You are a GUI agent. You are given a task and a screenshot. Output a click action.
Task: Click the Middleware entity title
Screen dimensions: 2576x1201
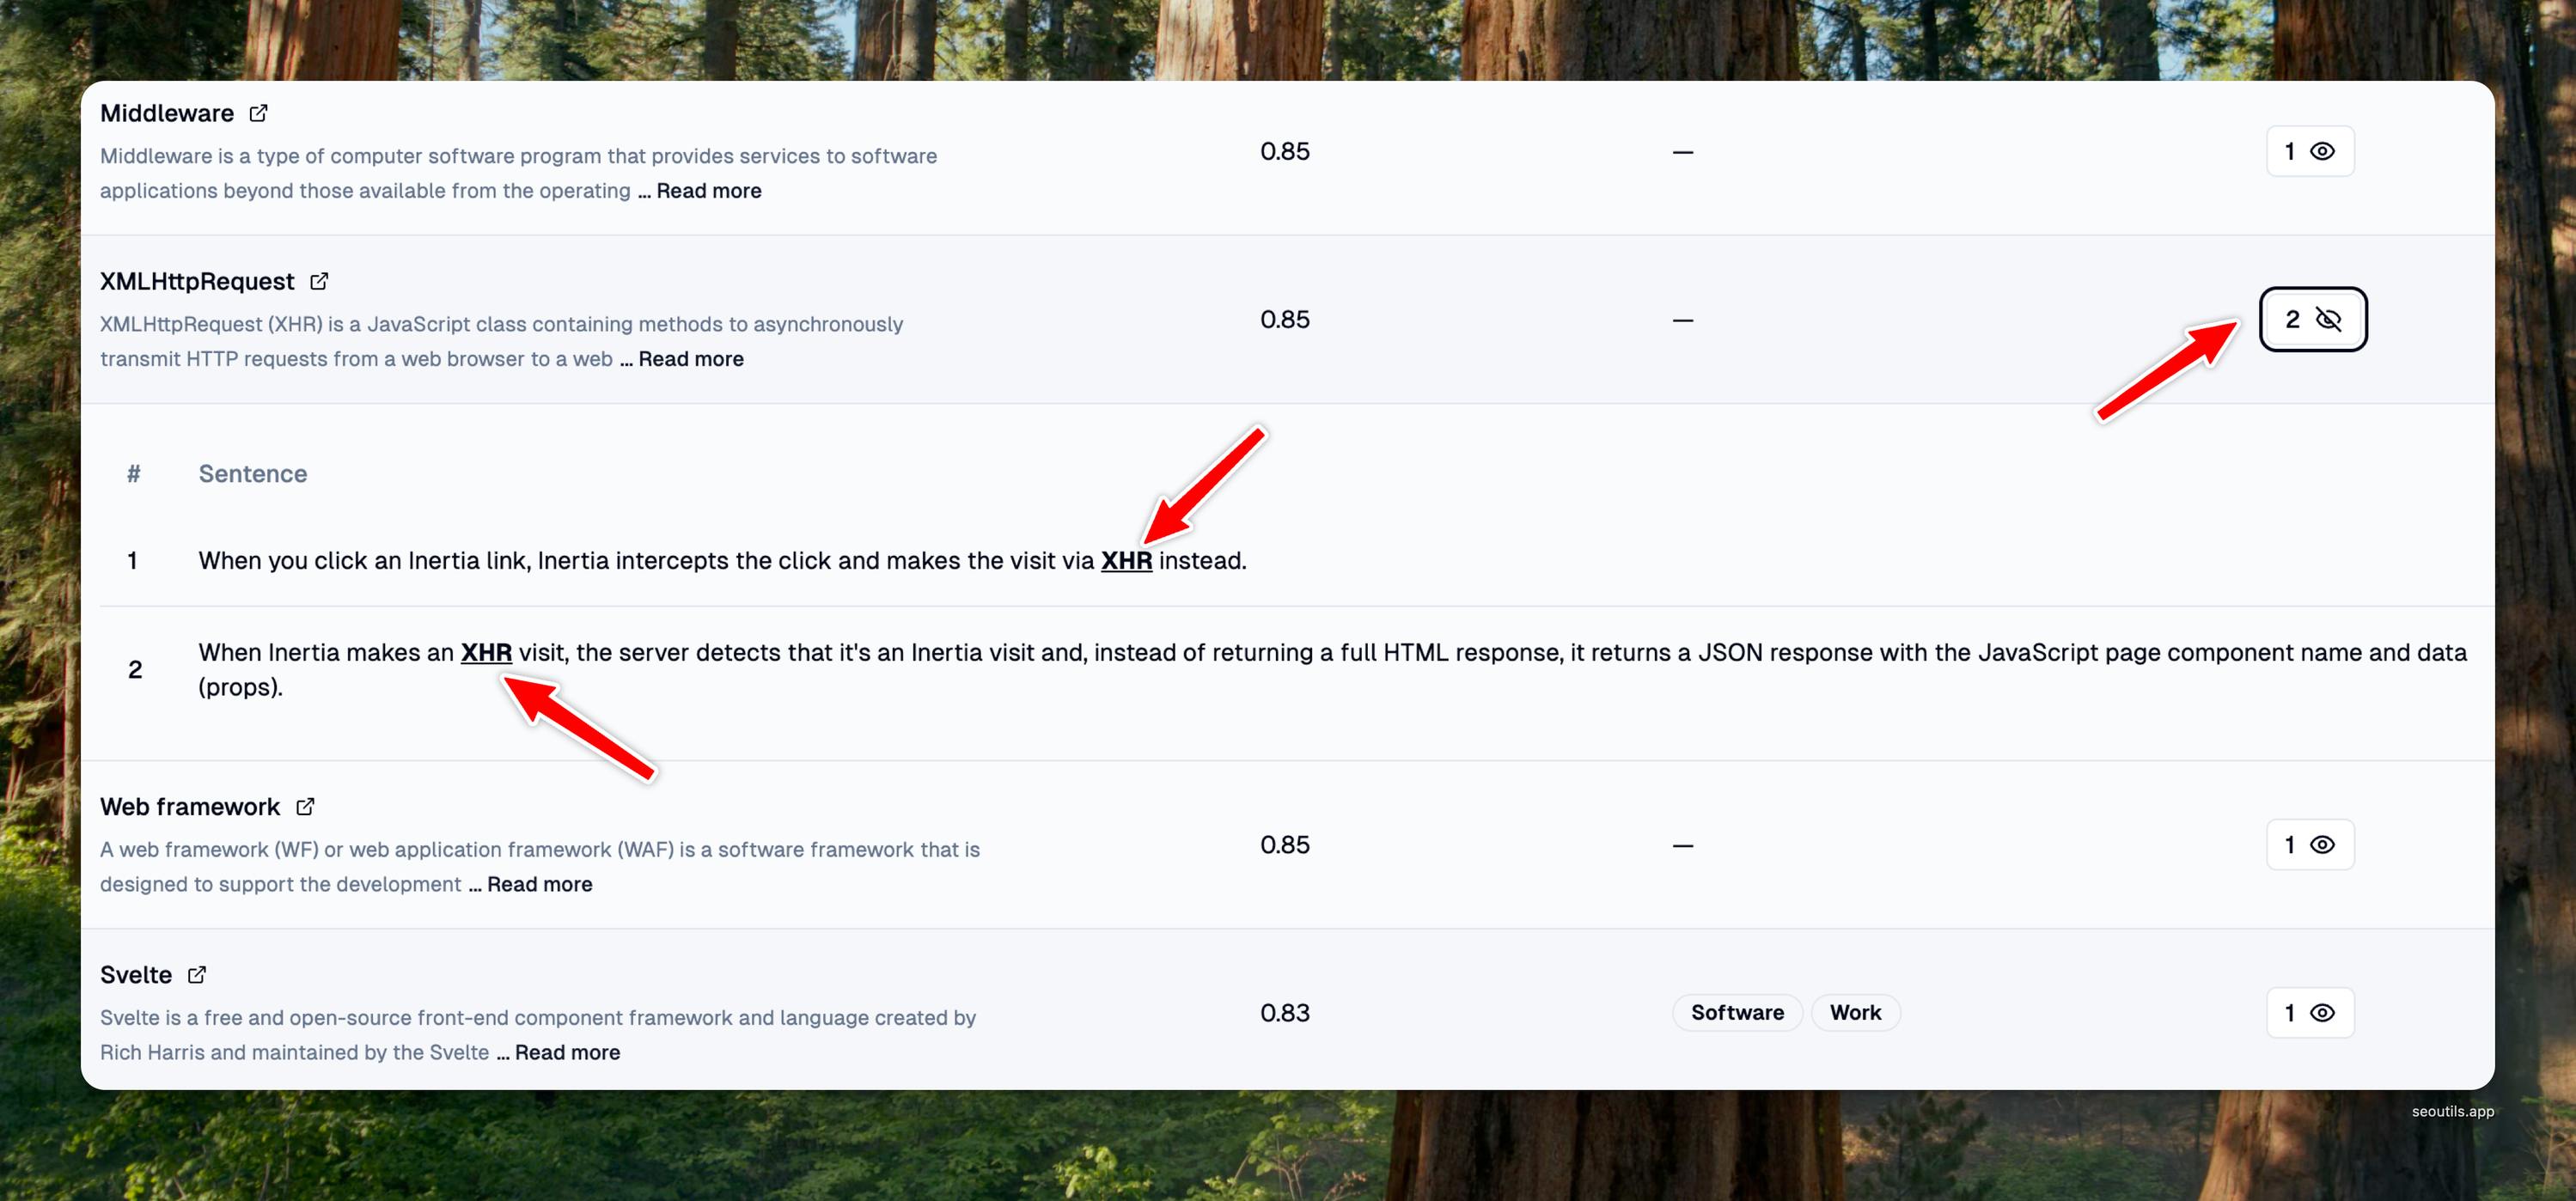pyautogui.click(x=166, y=113)
